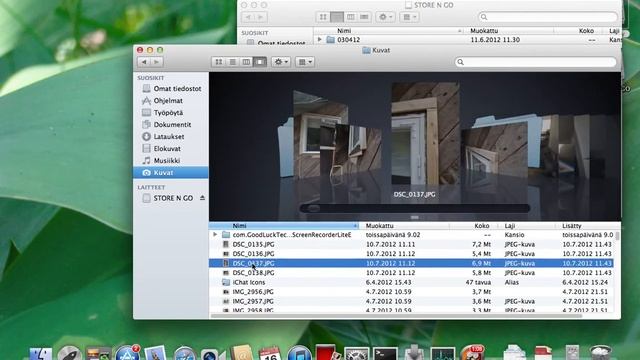
Task: Open arrange dropdown in STORE N GO window
Action: coord(409,17)
